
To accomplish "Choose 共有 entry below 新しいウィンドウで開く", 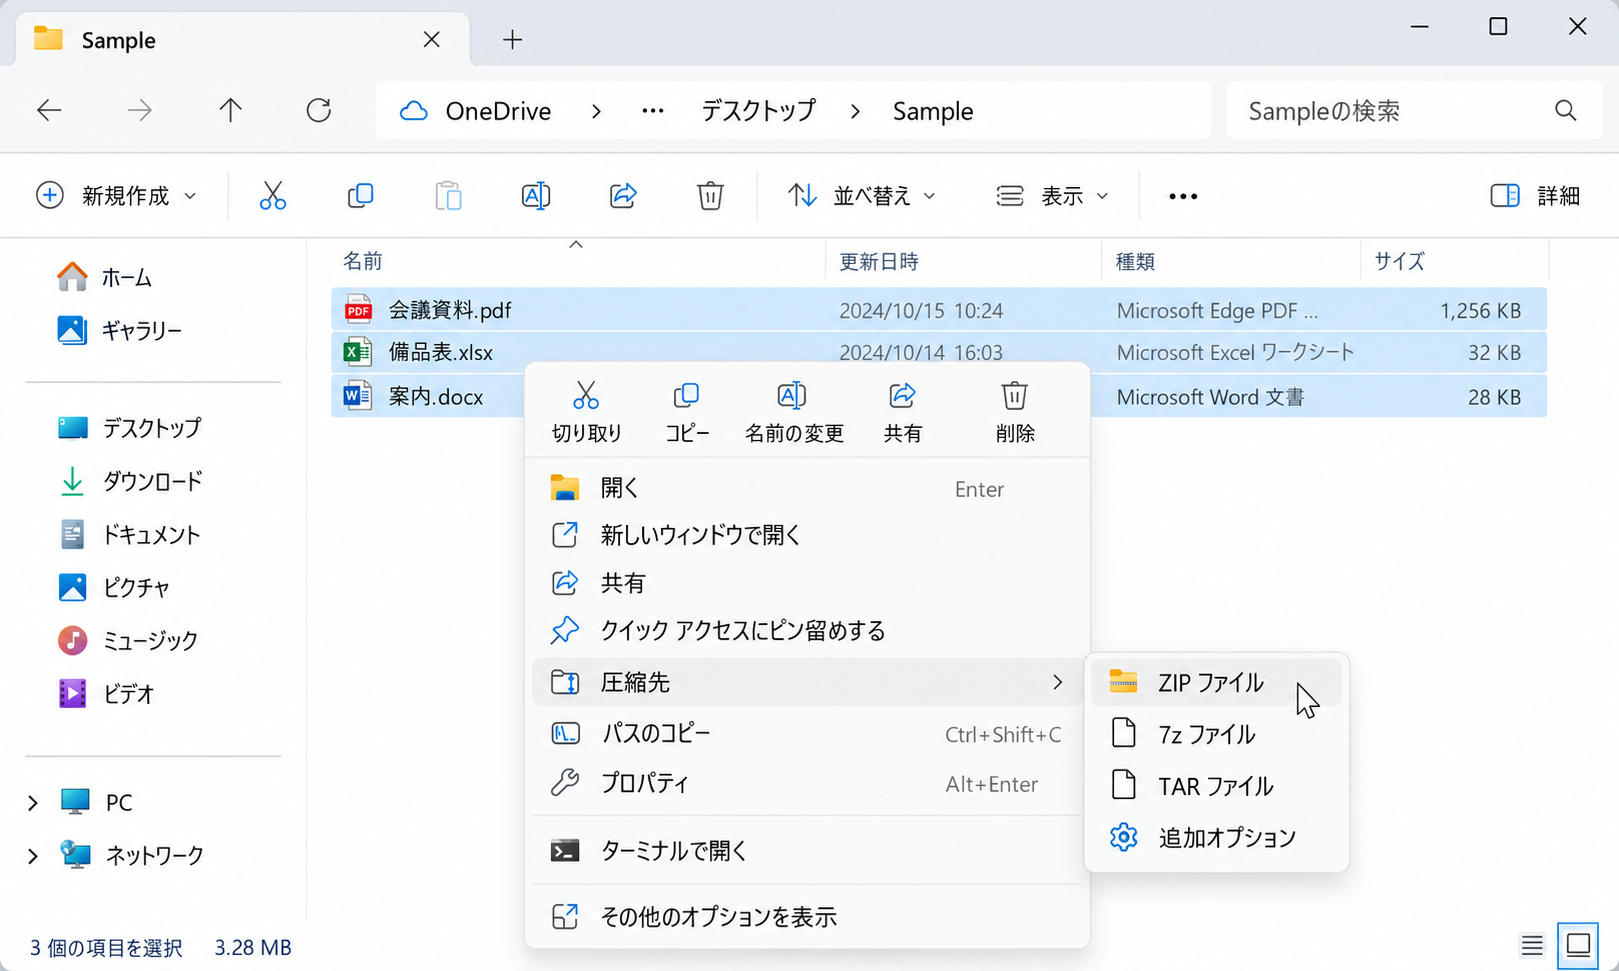I will (x=807, y=583).
